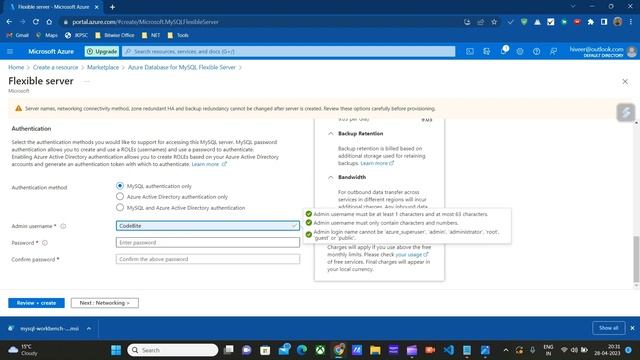Bookmark this page with the star icon
Image resolution: width=640 pixels, height=360 pixels.
(494, 22)
